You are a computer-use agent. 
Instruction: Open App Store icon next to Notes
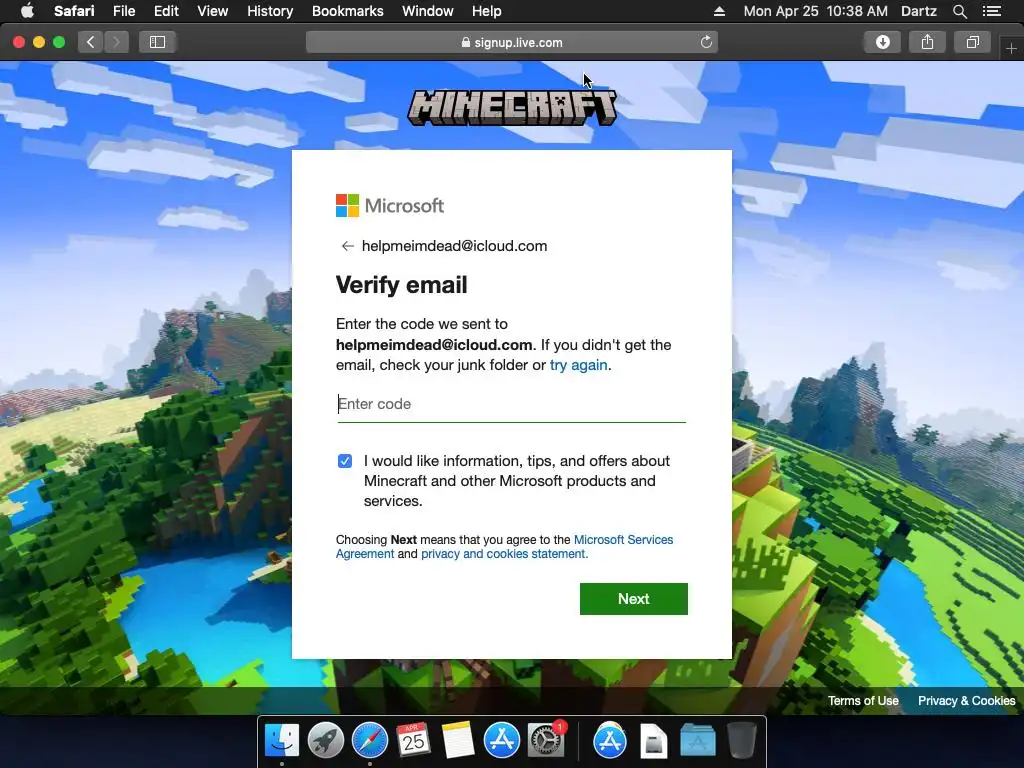pyautogui.click(x=502, y=741)
